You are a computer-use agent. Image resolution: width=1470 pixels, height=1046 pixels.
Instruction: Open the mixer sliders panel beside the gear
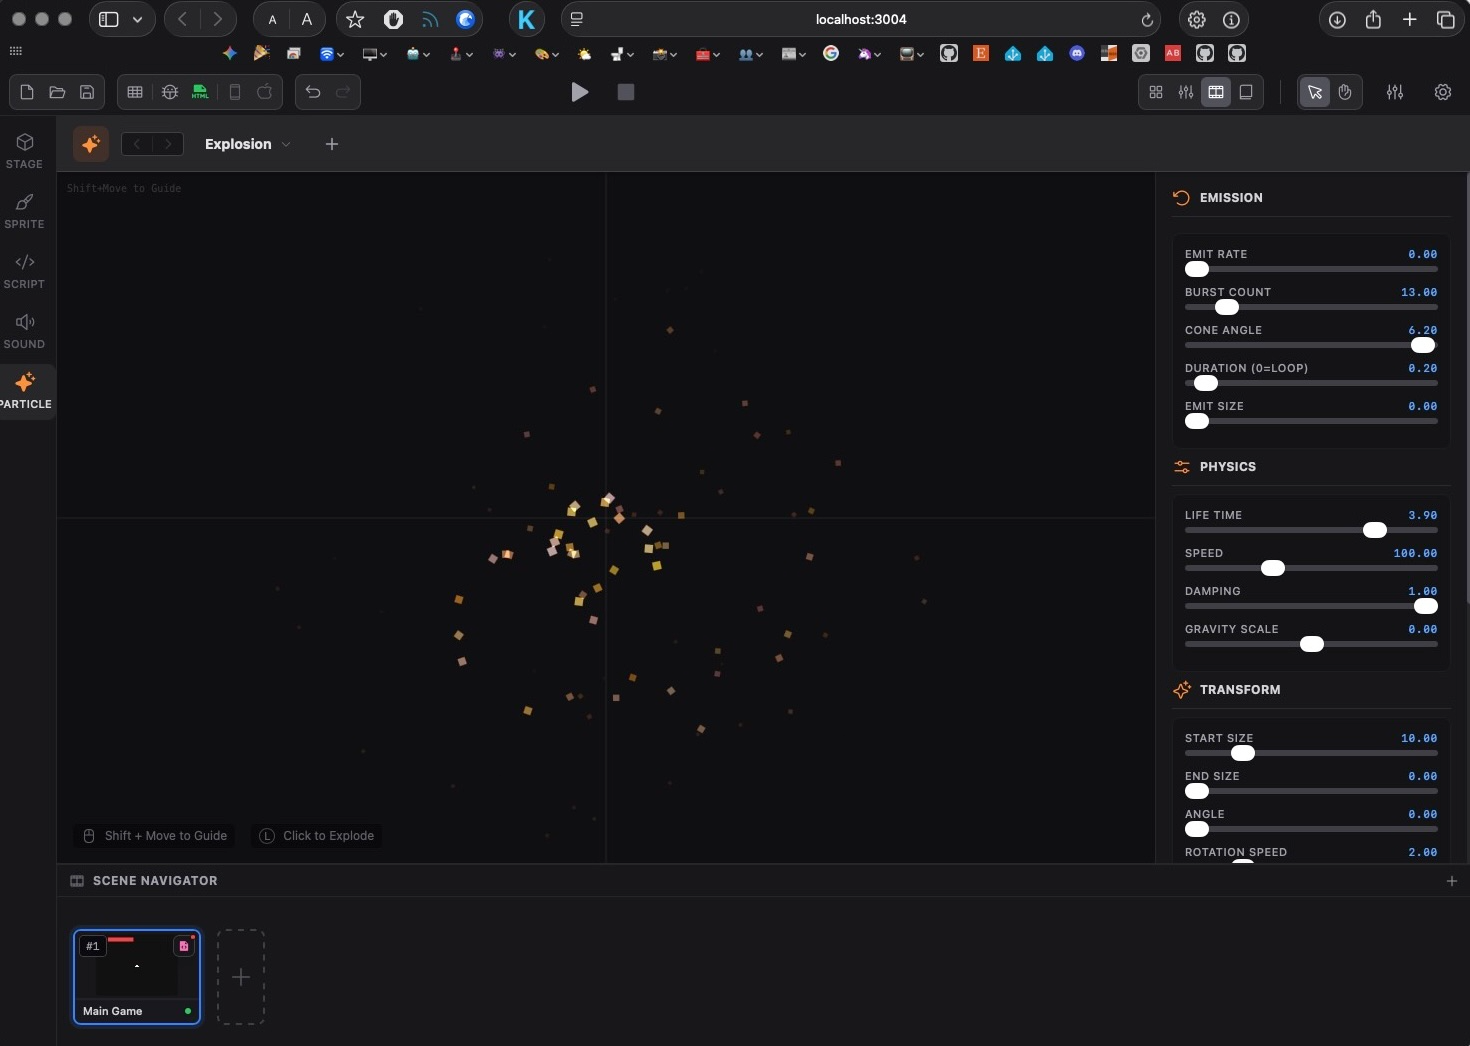[x=1395, y=92]
